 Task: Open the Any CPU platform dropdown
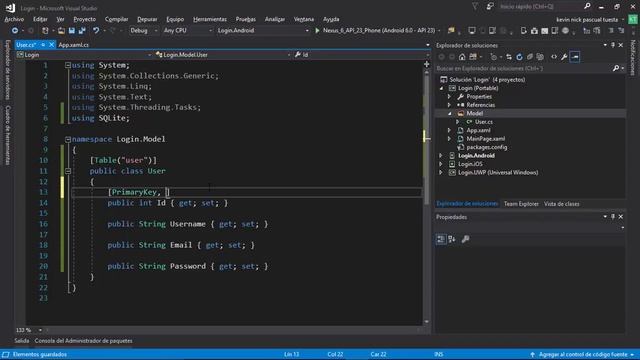pos(188,31)
